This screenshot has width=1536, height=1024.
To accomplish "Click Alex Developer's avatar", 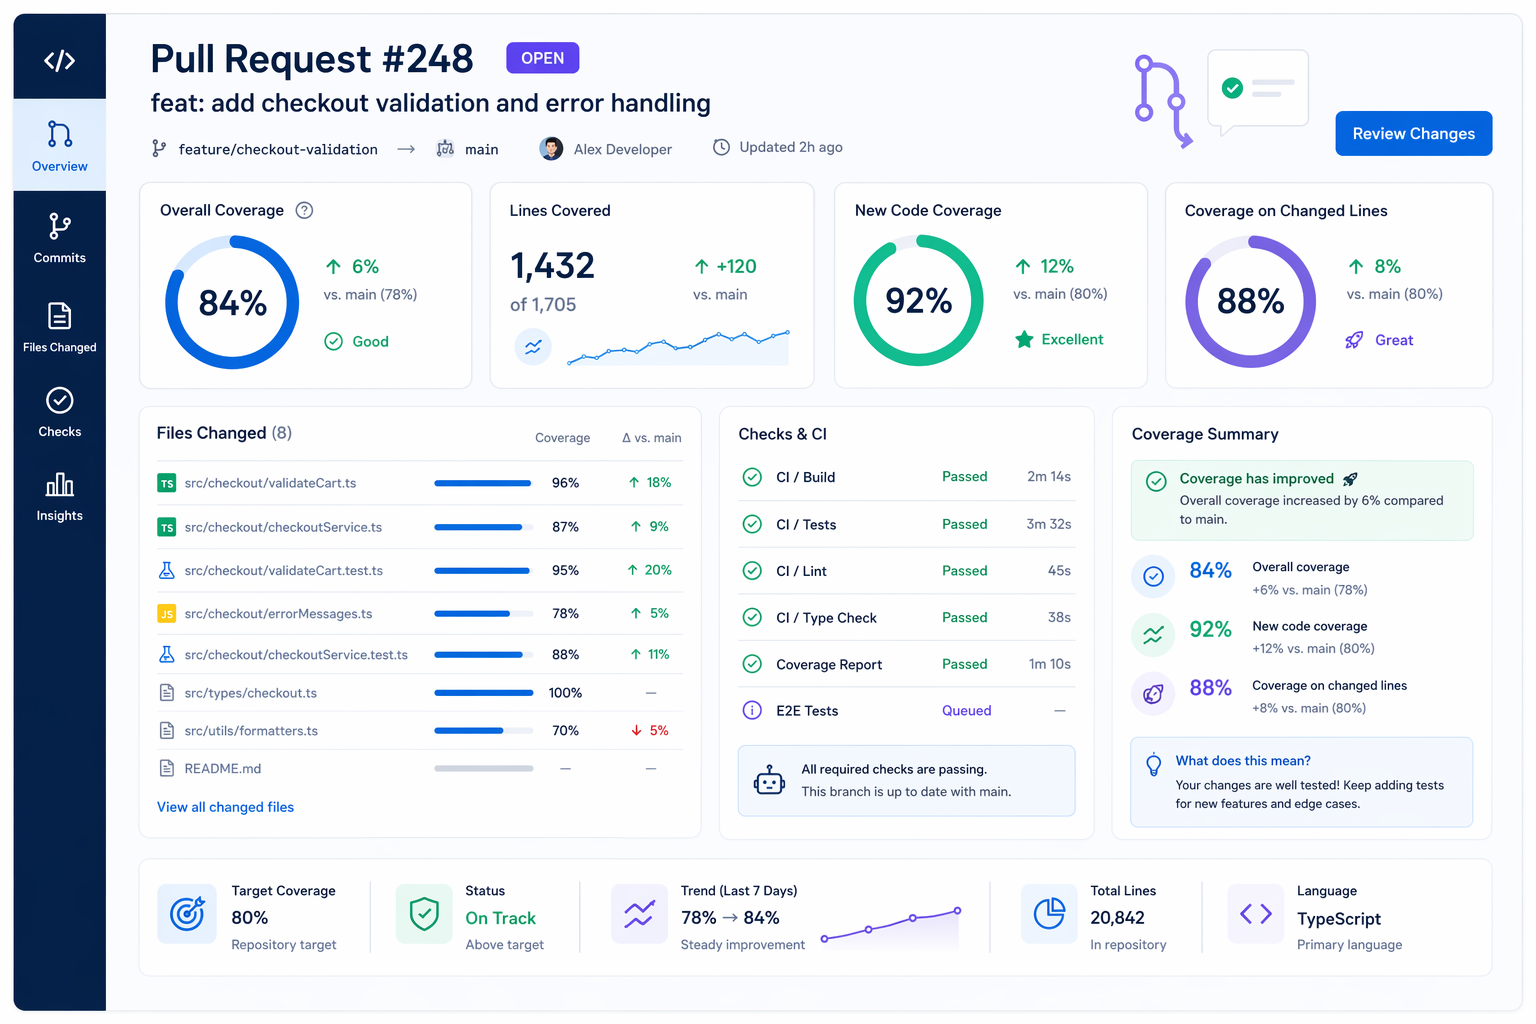I will 551,148.
